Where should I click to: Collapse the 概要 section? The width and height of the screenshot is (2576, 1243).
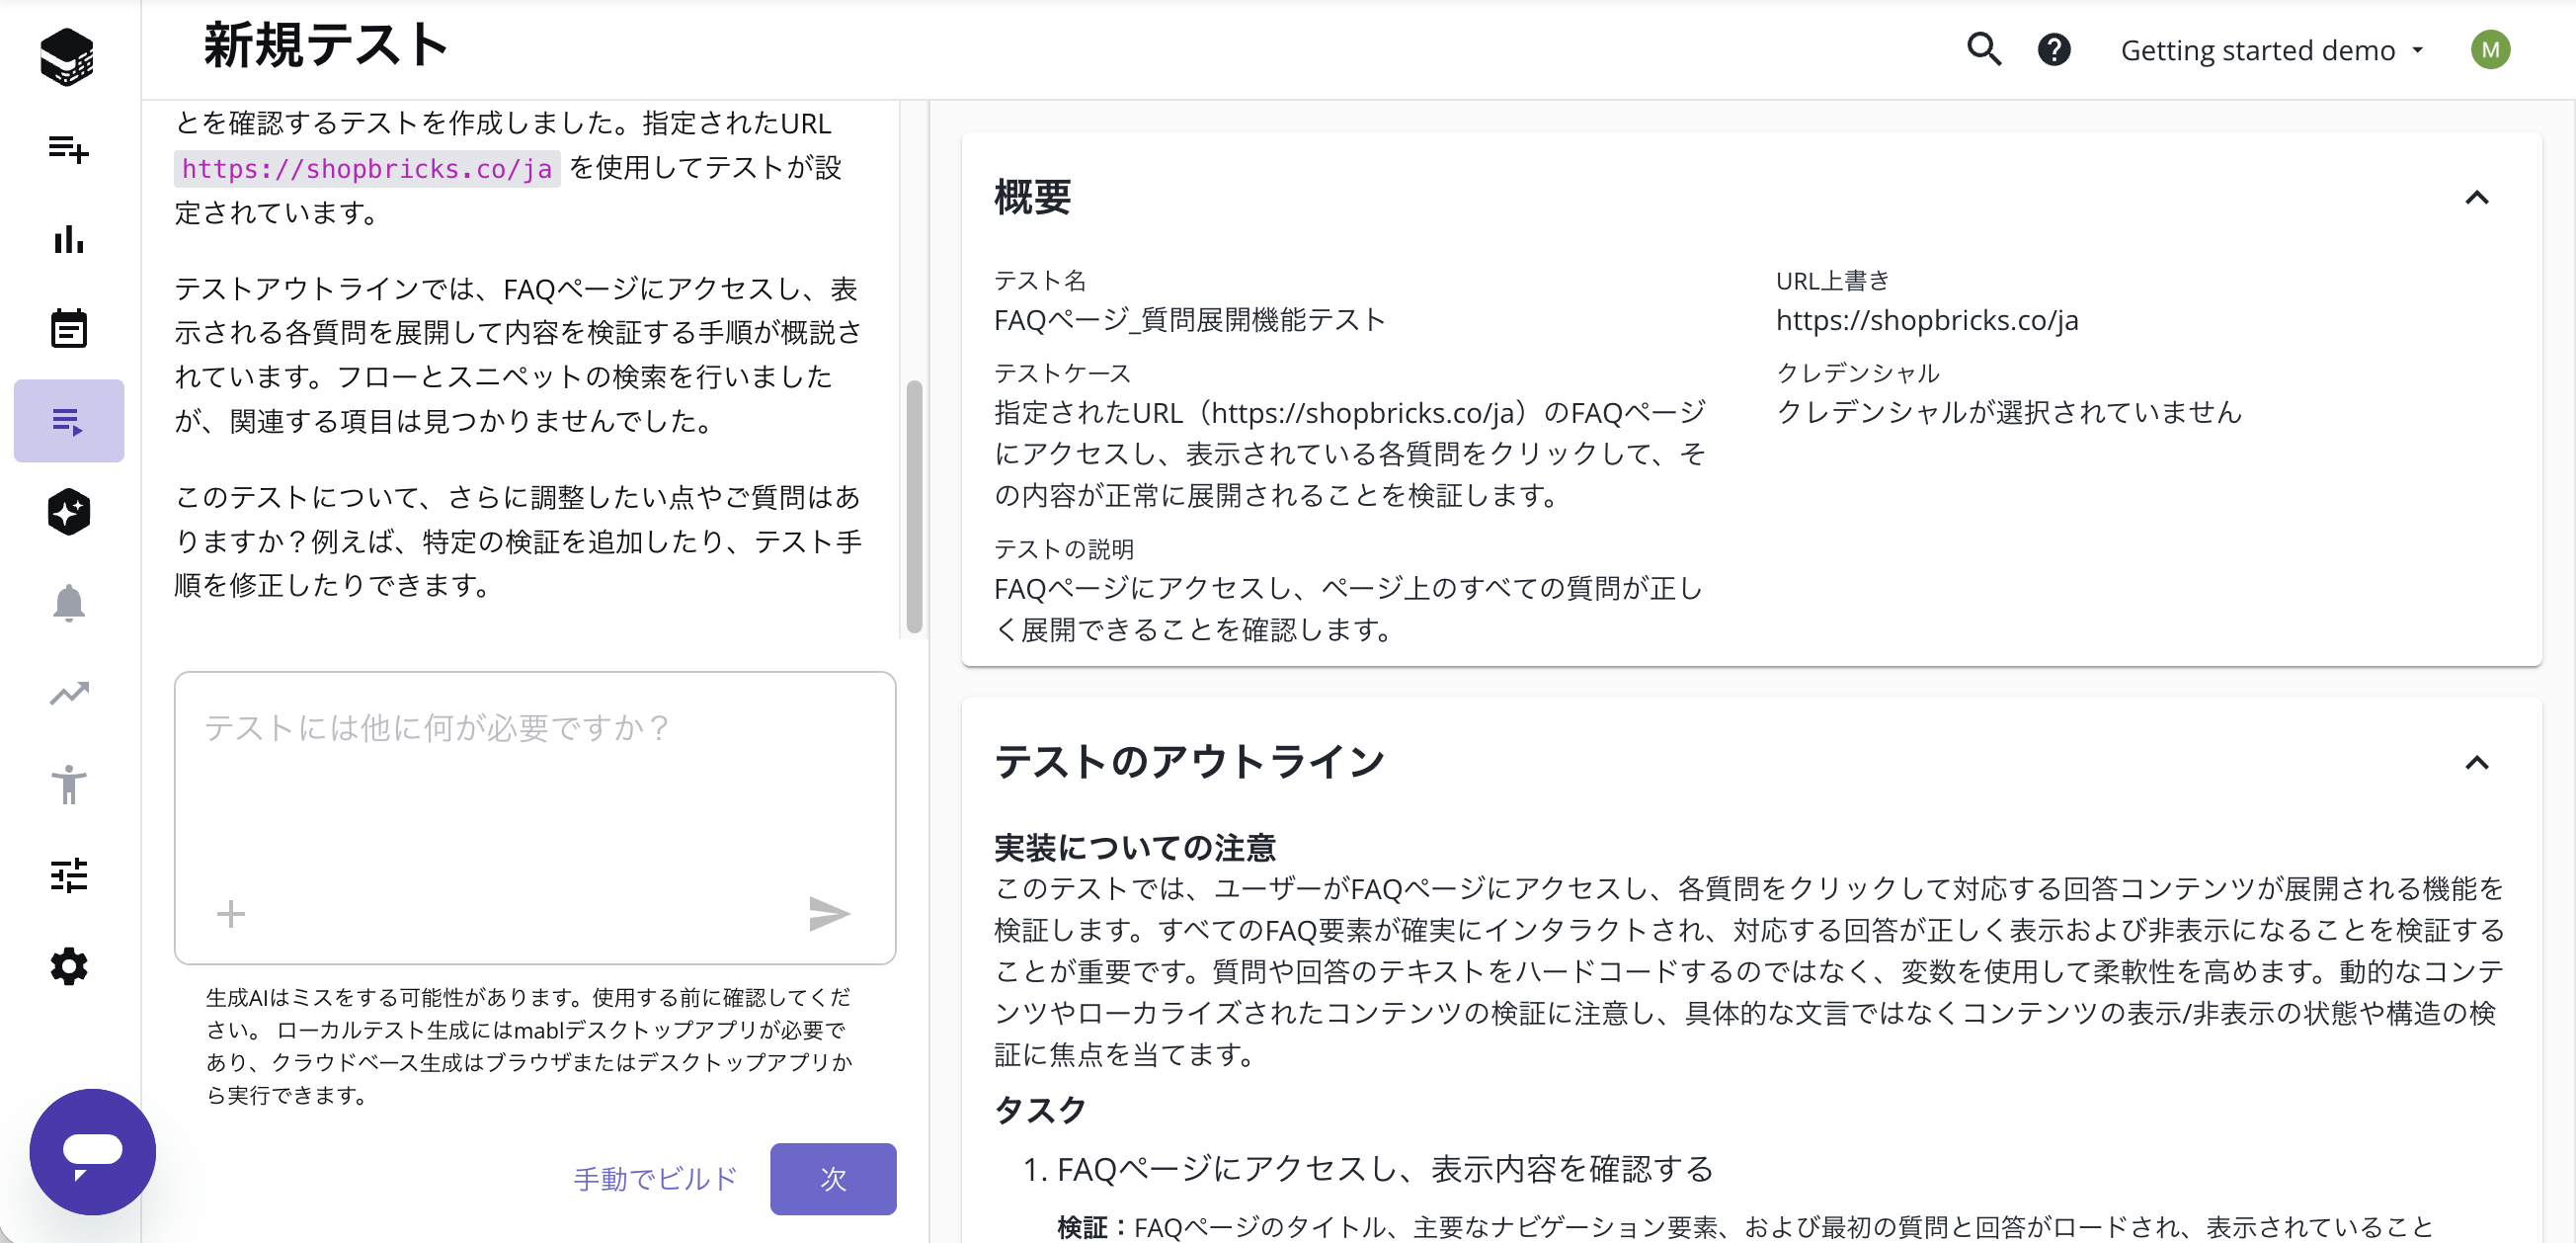(2476, 197)
